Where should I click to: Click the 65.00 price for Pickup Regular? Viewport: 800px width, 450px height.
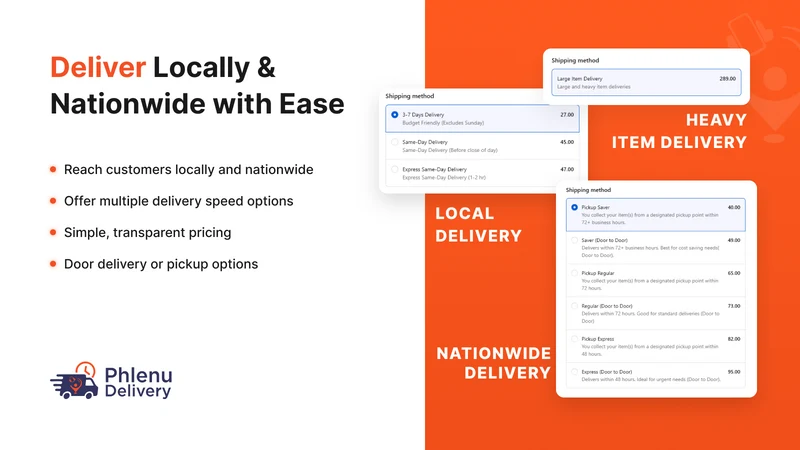point(734,273)
